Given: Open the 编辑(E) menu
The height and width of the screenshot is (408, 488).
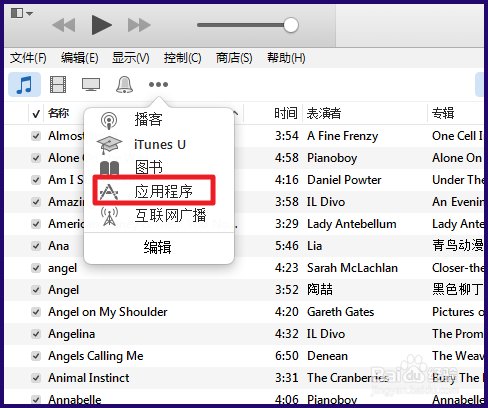Looking at the screenshot, I should coord(80,58).
